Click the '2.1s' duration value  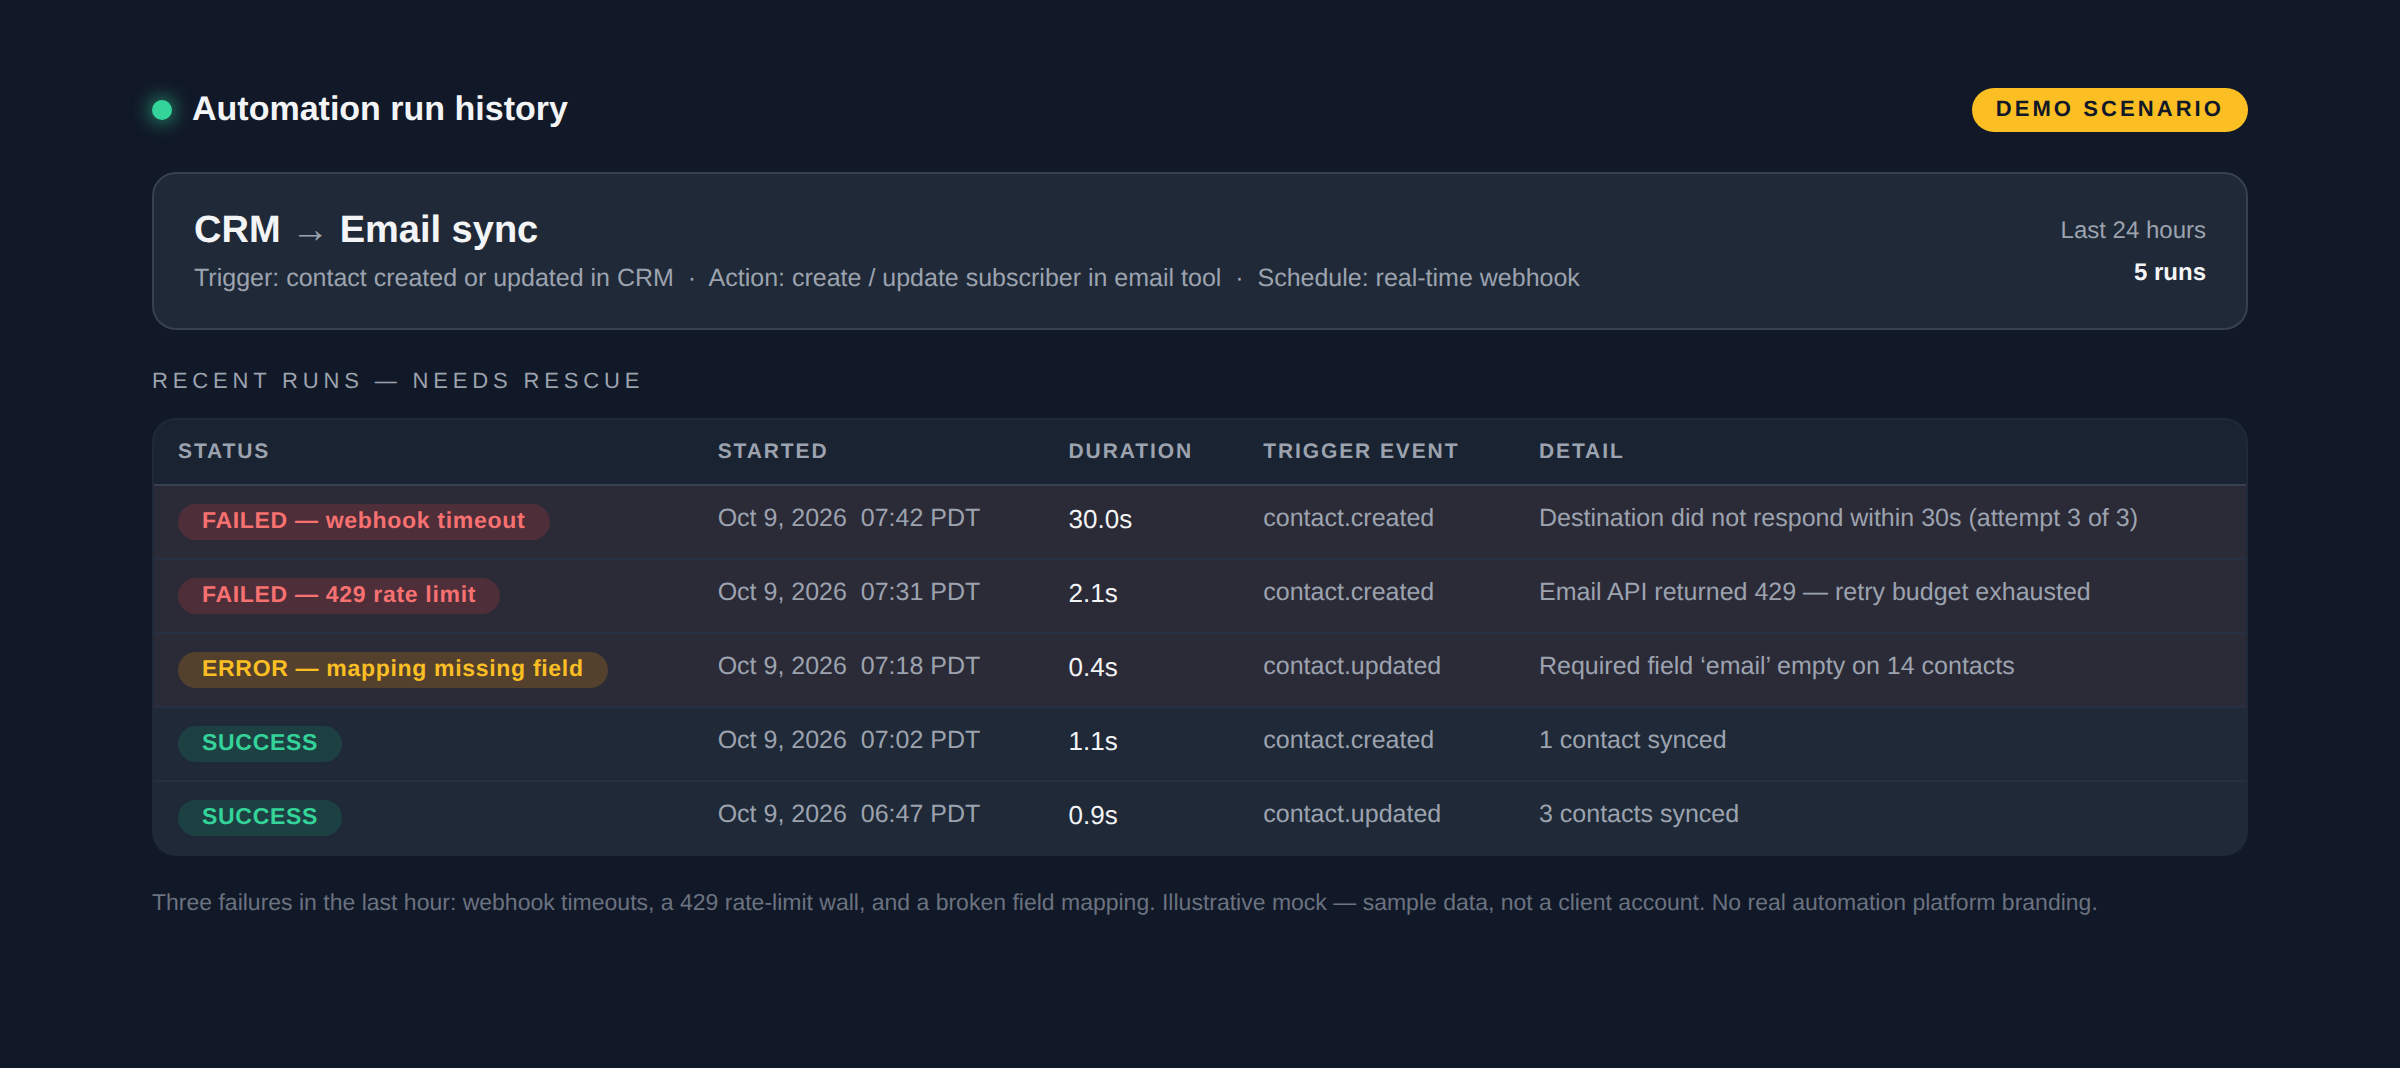[1093, 594]
